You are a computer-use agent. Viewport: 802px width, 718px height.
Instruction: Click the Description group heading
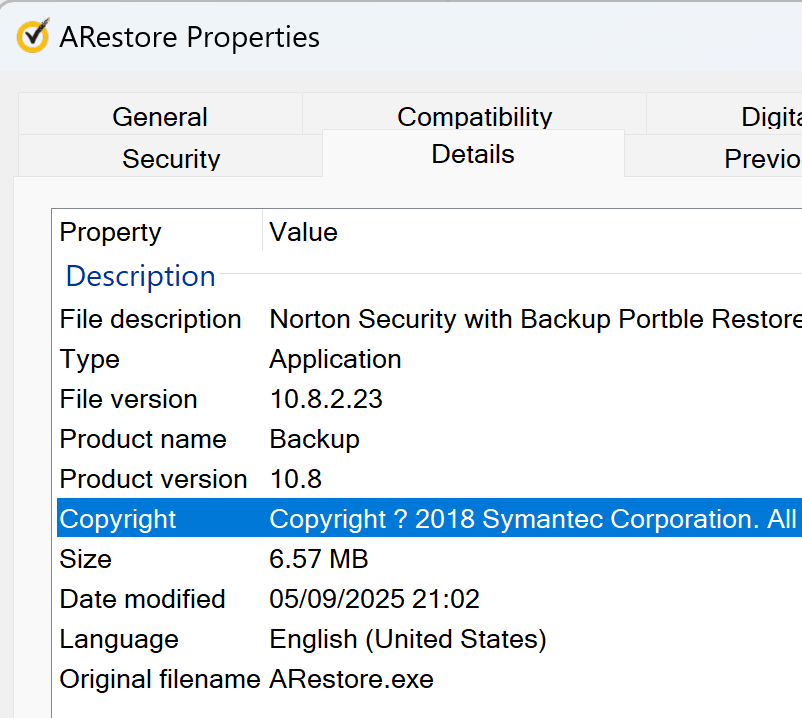pyautogui.click(x=140, y=276)
